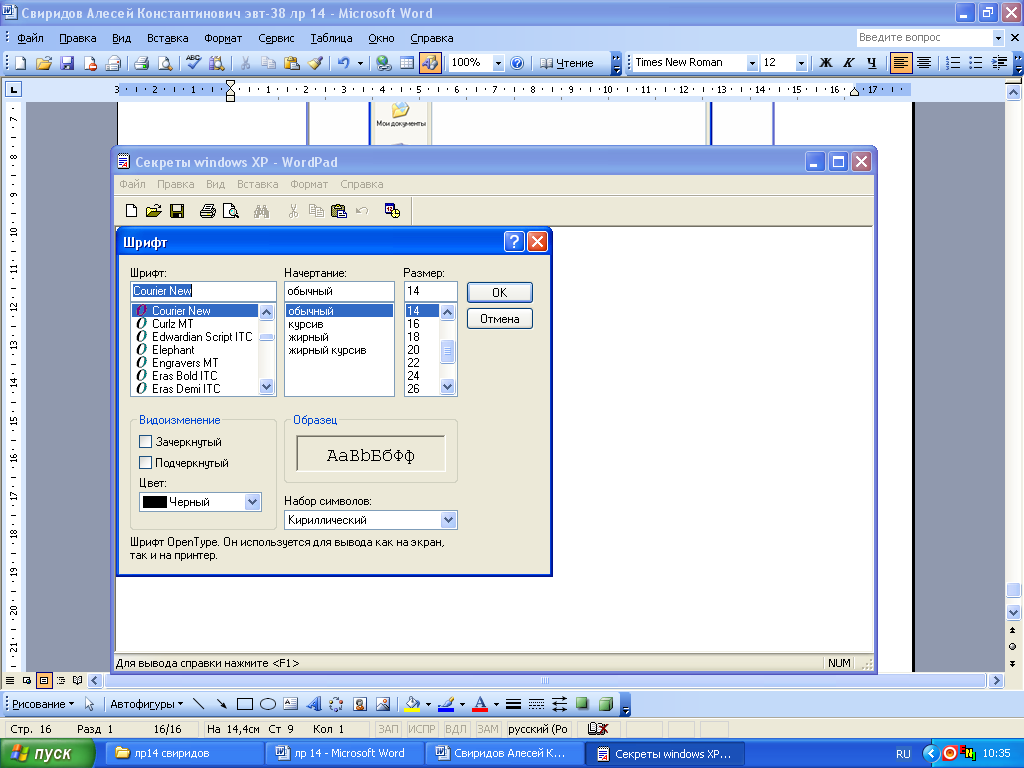Click Date/Time insert icon in WordPad
Viewport: 1024px width, 768px height.
(392, 210)
